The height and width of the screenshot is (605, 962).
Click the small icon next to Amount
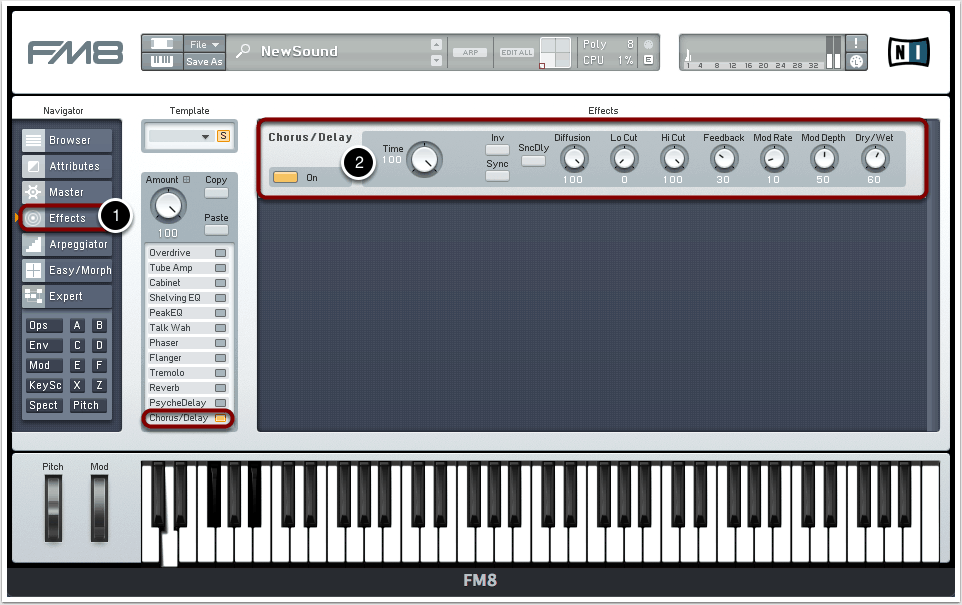[187, 180]
